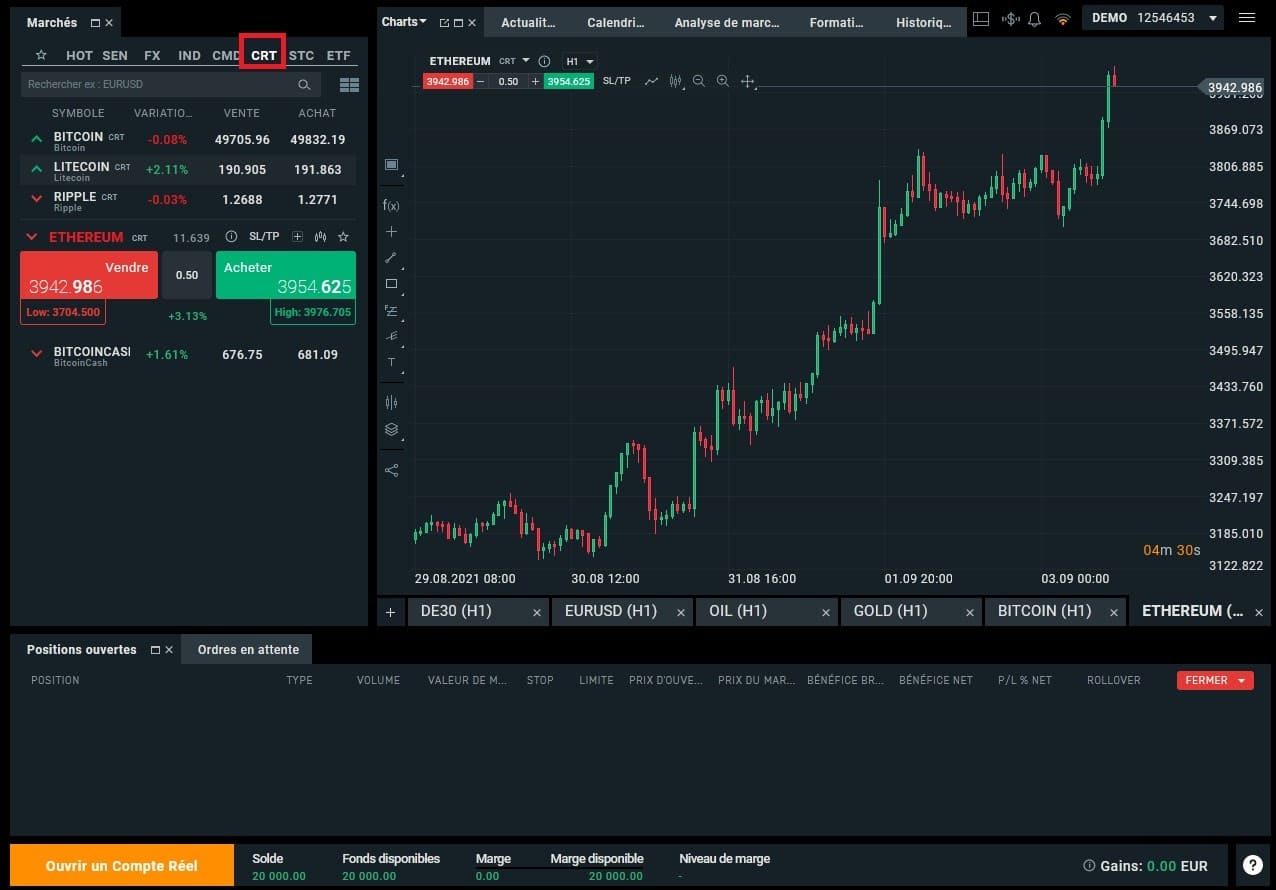Open help question mark button
Image resolution: width=1276 pixels, height=890 pixels.
[1252, 866]
